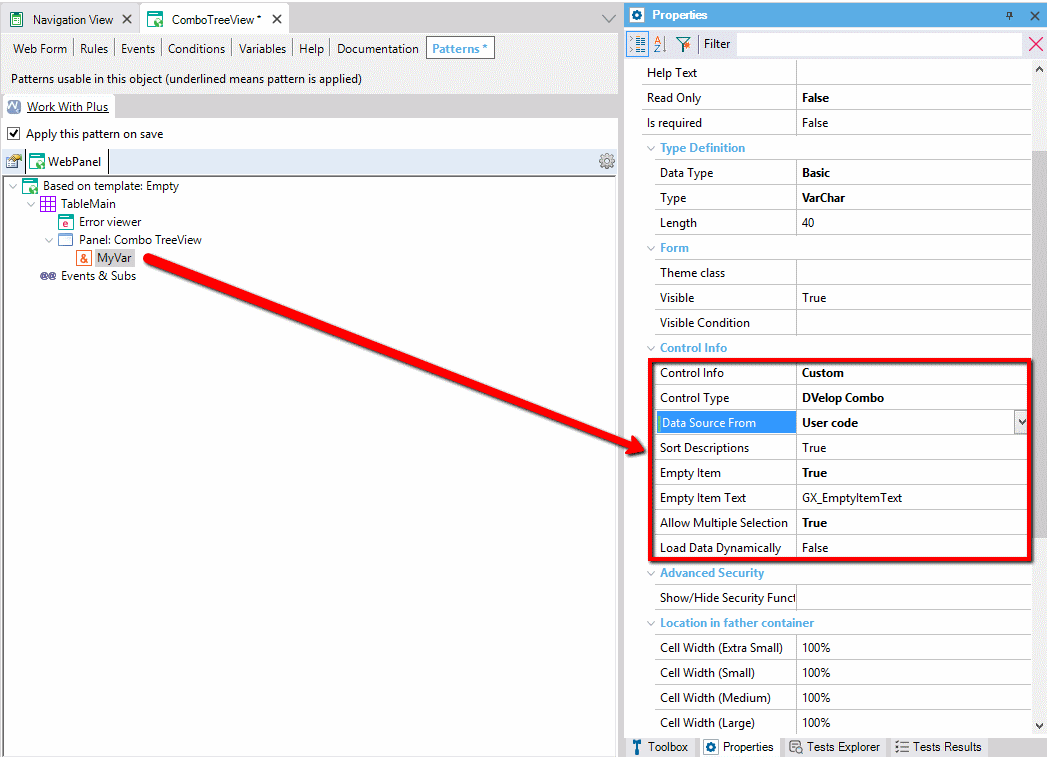Click the categorized view icon in Properties
Screen dimensions: 1047x757
637,44
